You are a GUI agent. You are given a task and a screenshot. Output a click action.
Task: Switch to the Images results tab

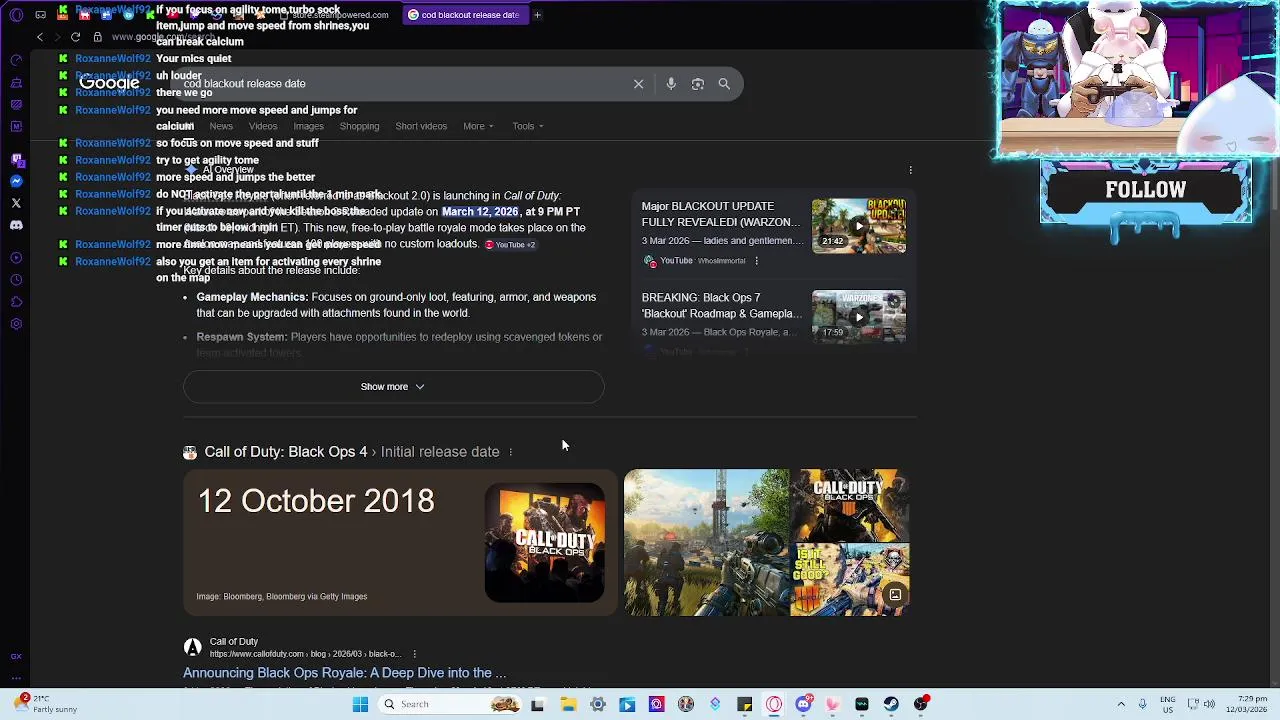click(x=308, y=126)
